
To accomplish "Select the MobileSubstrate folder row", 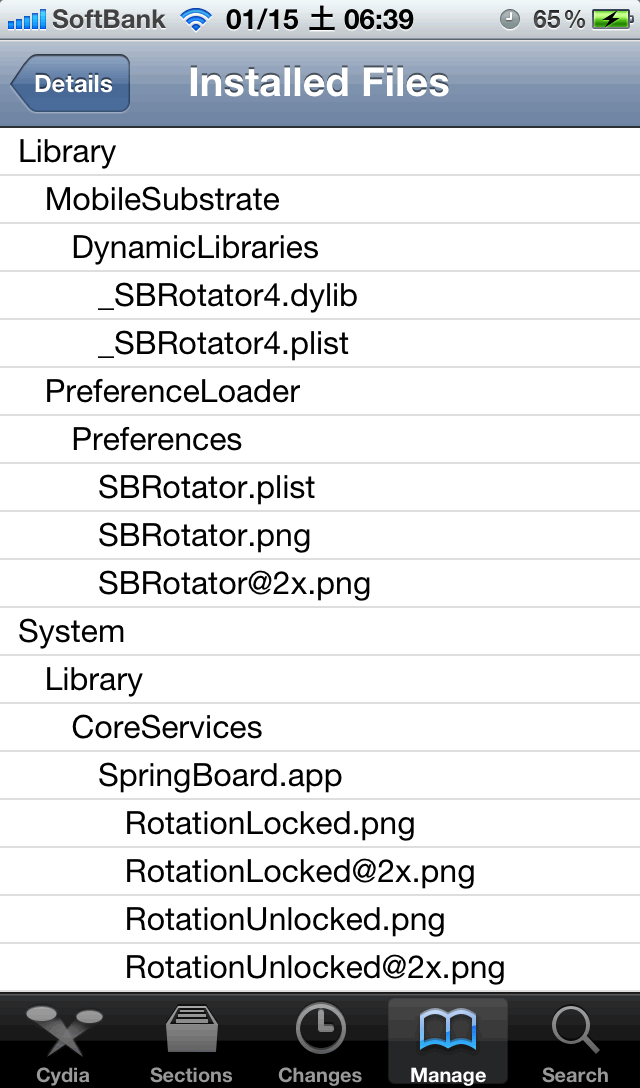I will point(162,200).
